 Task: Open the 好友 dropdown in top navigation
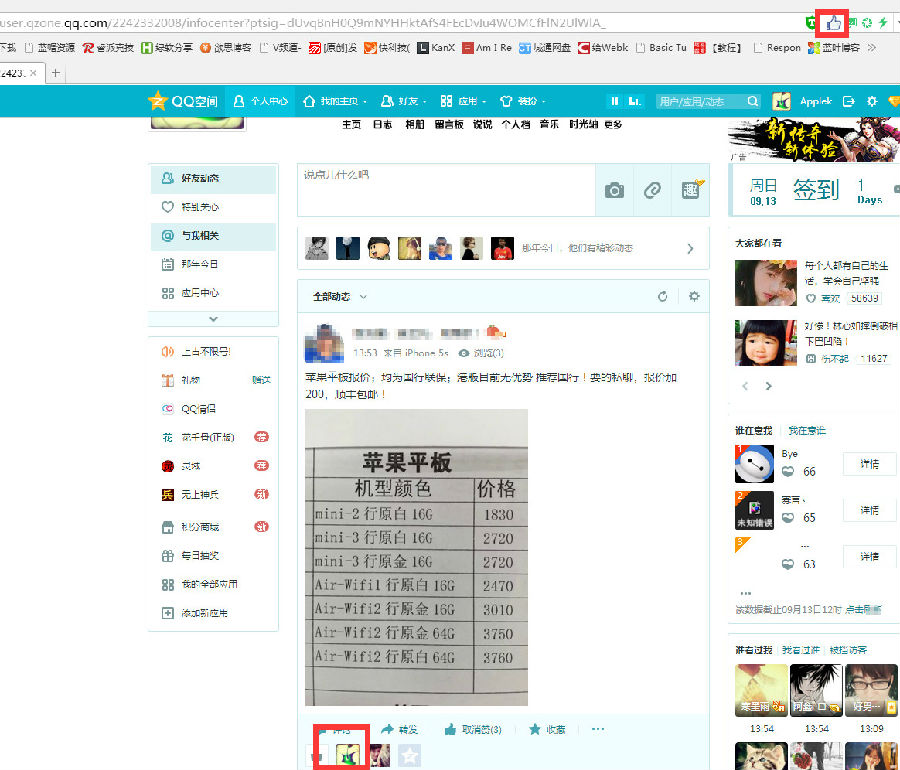point(414,101)
